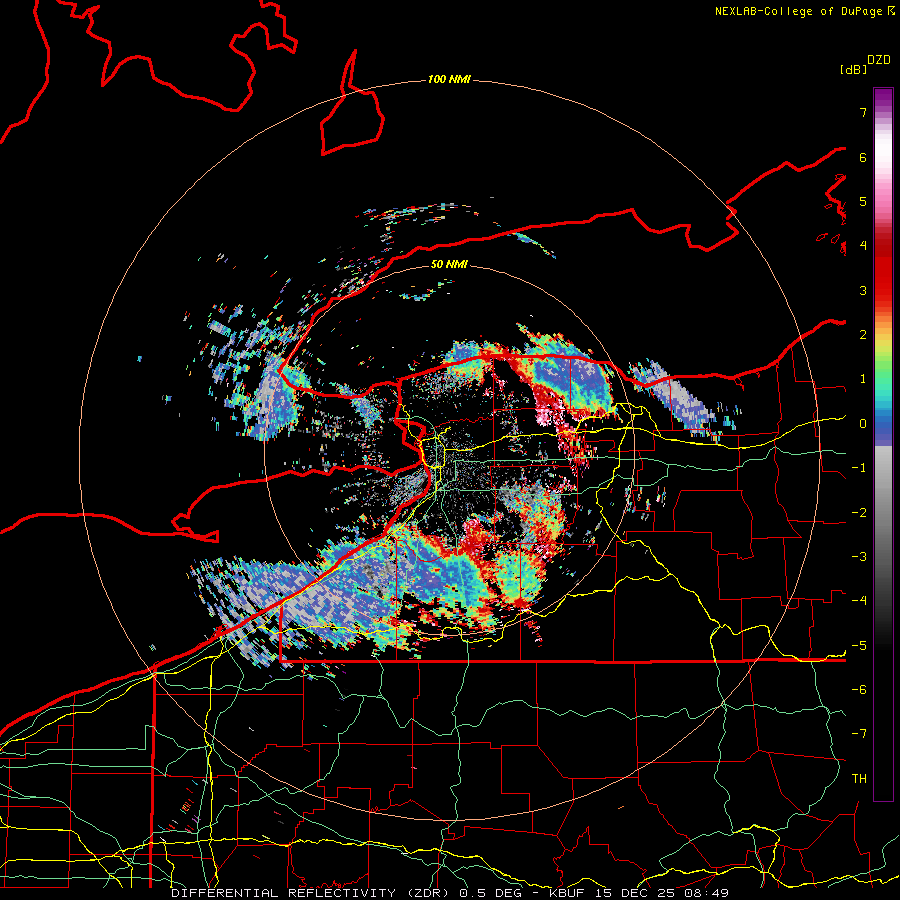The height and width of the screenshot is (900, 900).
Task: Click the 2 value on the color scale
Action: coord(863,335)
